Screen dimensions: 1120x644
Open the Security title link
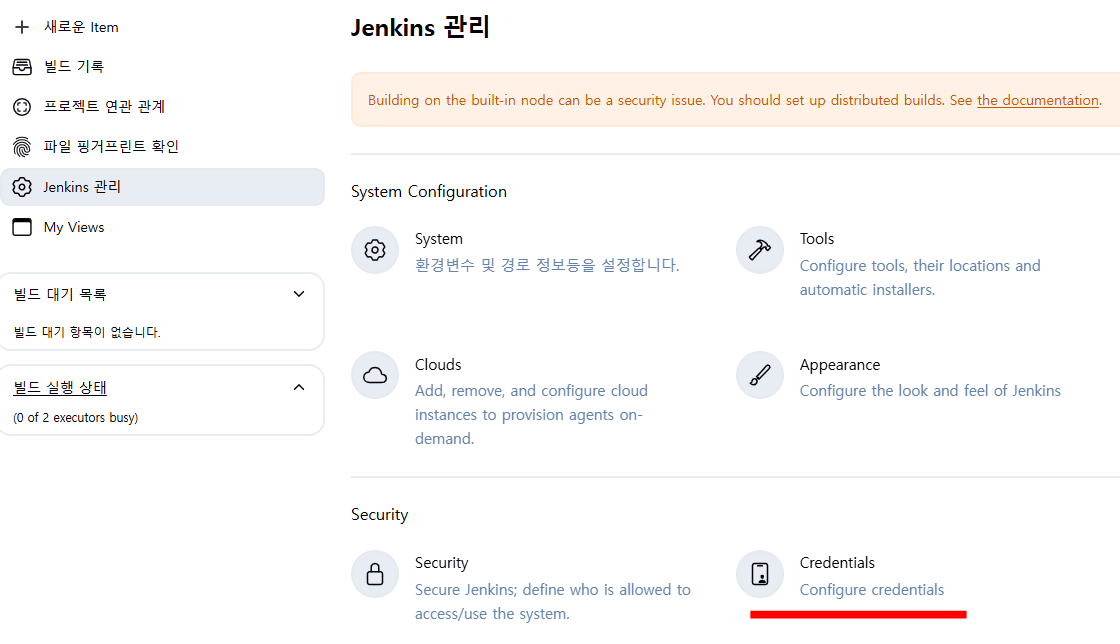coord(441,563)
